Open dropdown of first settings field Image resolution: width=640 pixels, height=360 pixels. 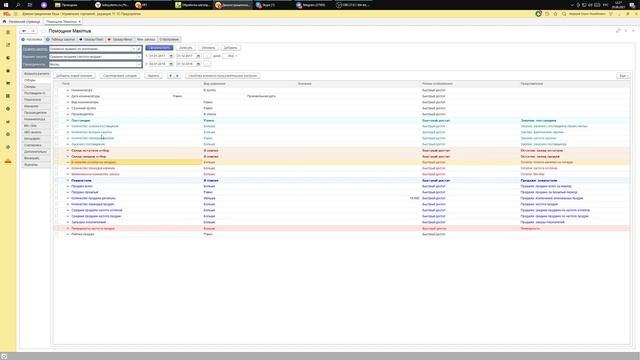pyautogui.click(x=133, y=49)
